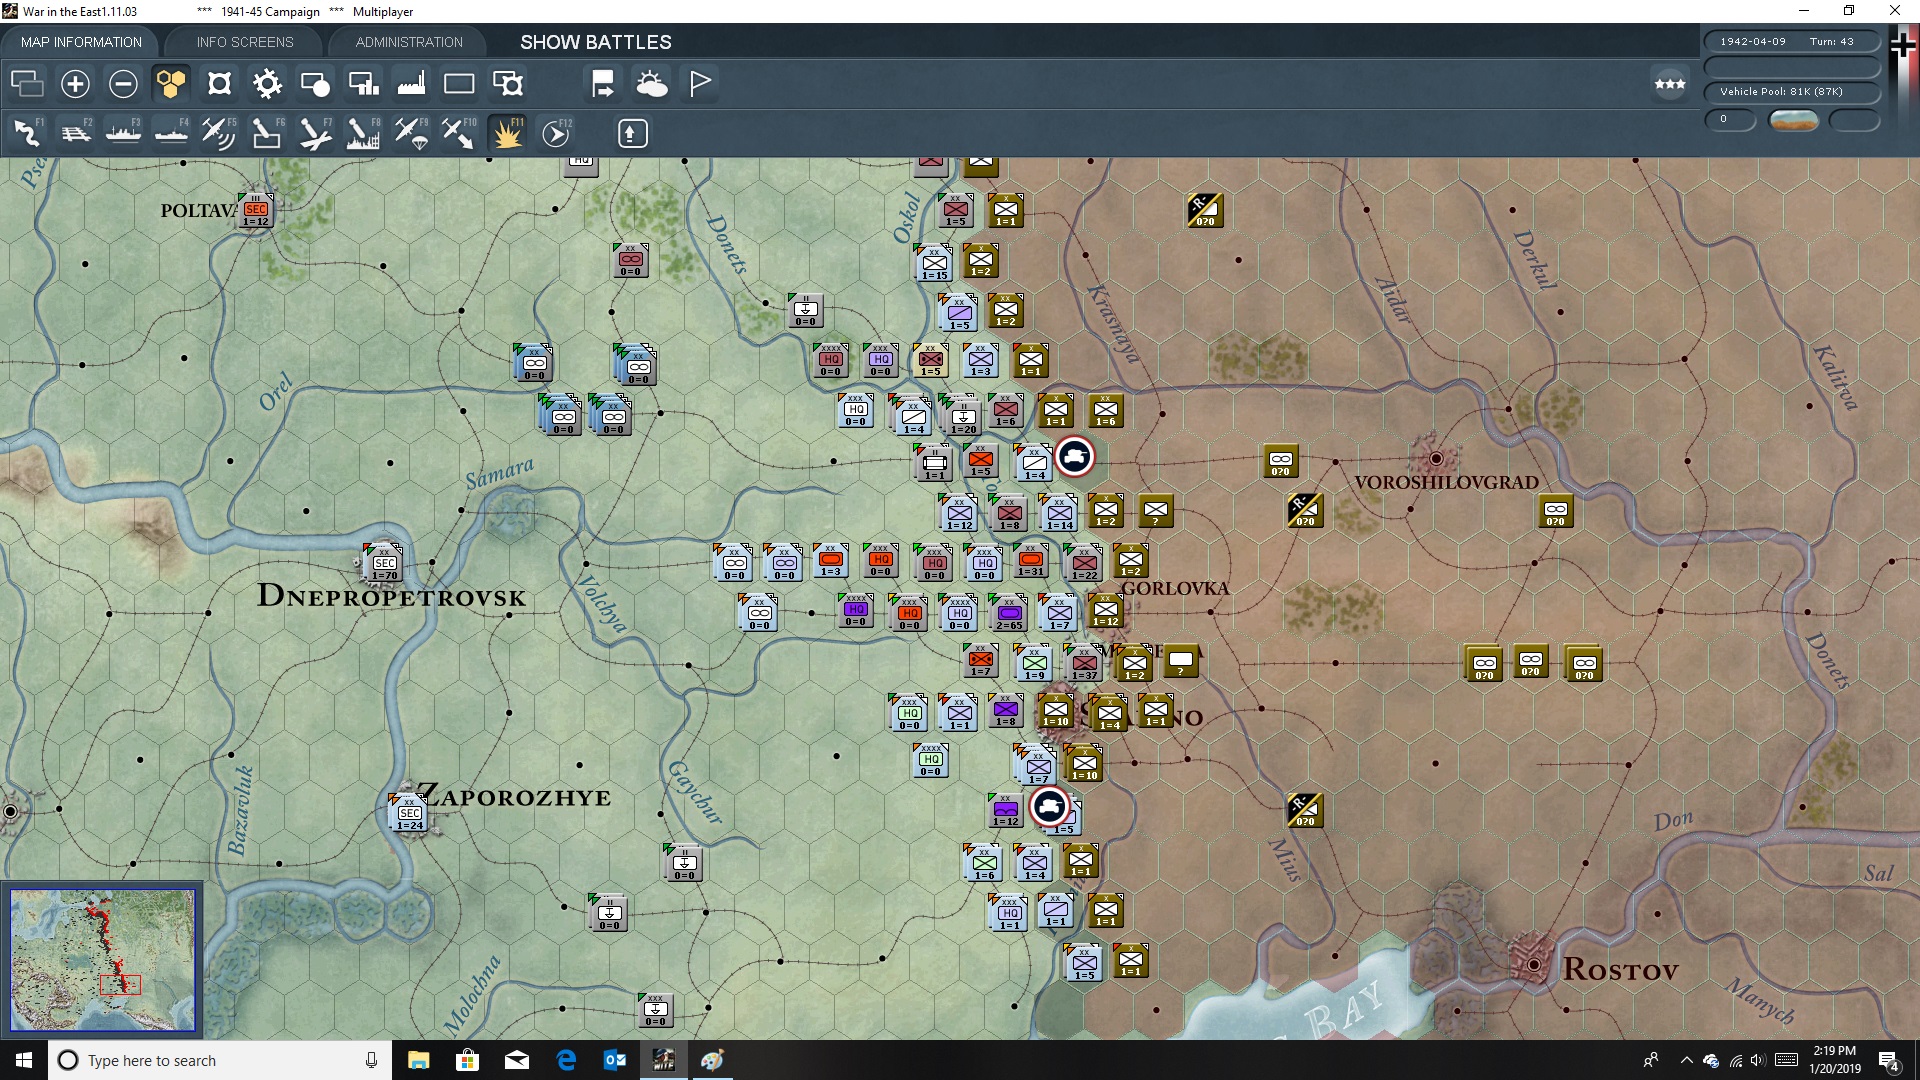Open the ADMINISTRATION tab
The image size is (1920, 1080).
tap(409, 42)
